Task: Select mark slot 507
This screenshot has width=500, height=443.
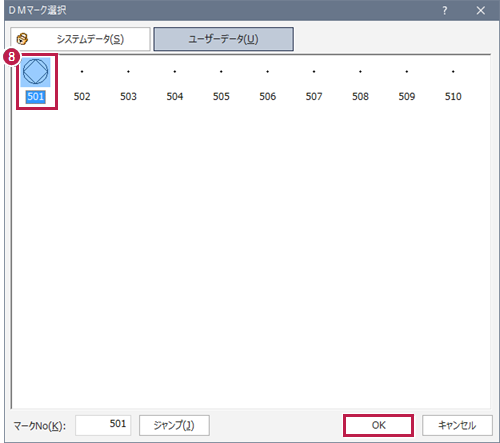Action: 314,83
